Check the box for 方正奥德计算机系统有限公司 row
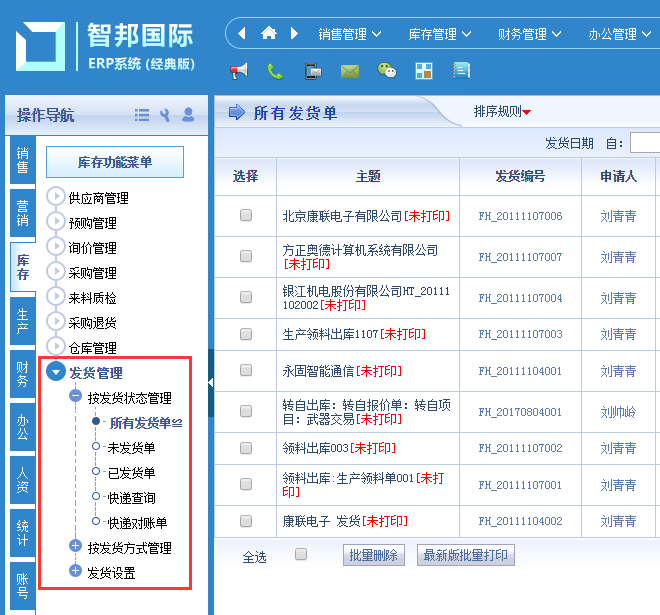The height and width of the screenshot is (615, 660). (246, 256)
